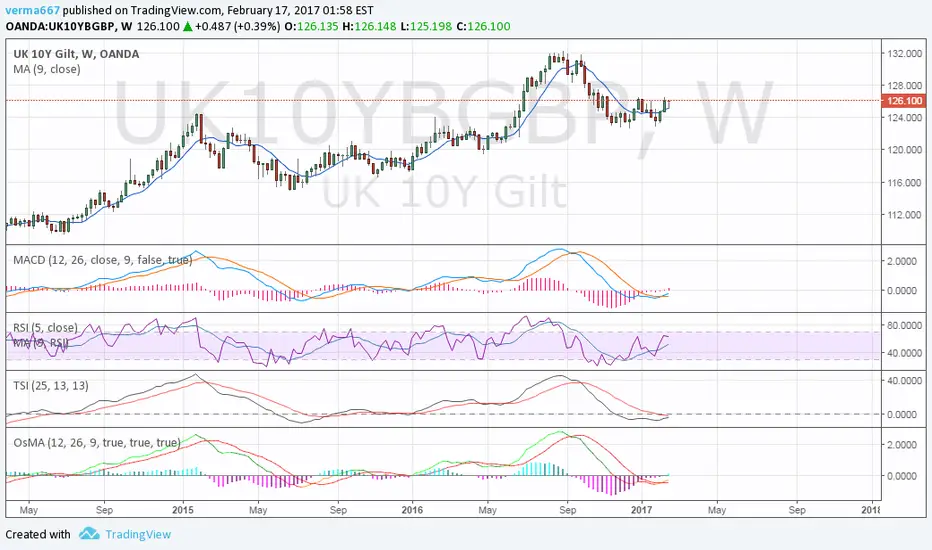Click the green up-arrow price change icon
Image resolution: width=932 pixels, height=550 pixels.
click(187, 26)
